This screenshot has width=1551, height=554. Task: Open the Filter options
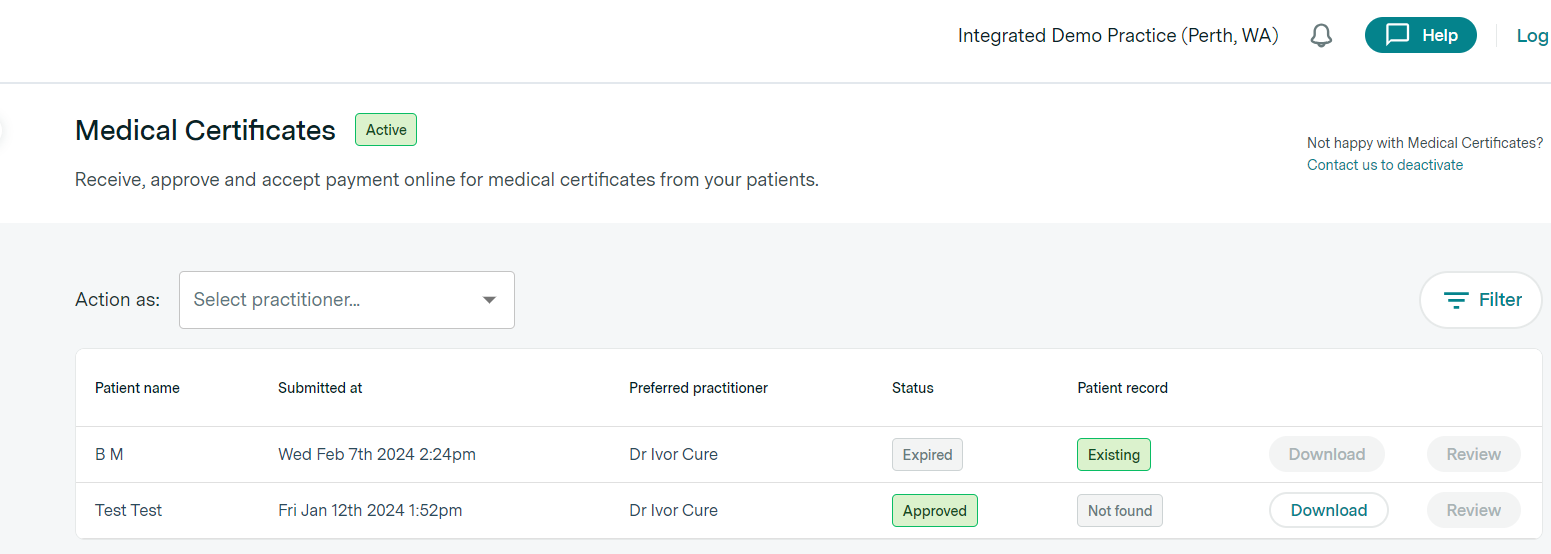(1481, 300)
